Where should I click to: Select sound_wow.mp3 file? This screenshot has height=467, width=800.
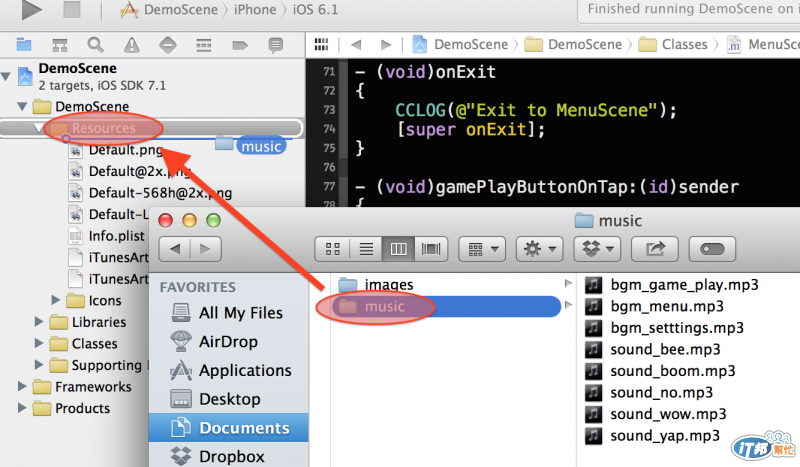656,414
